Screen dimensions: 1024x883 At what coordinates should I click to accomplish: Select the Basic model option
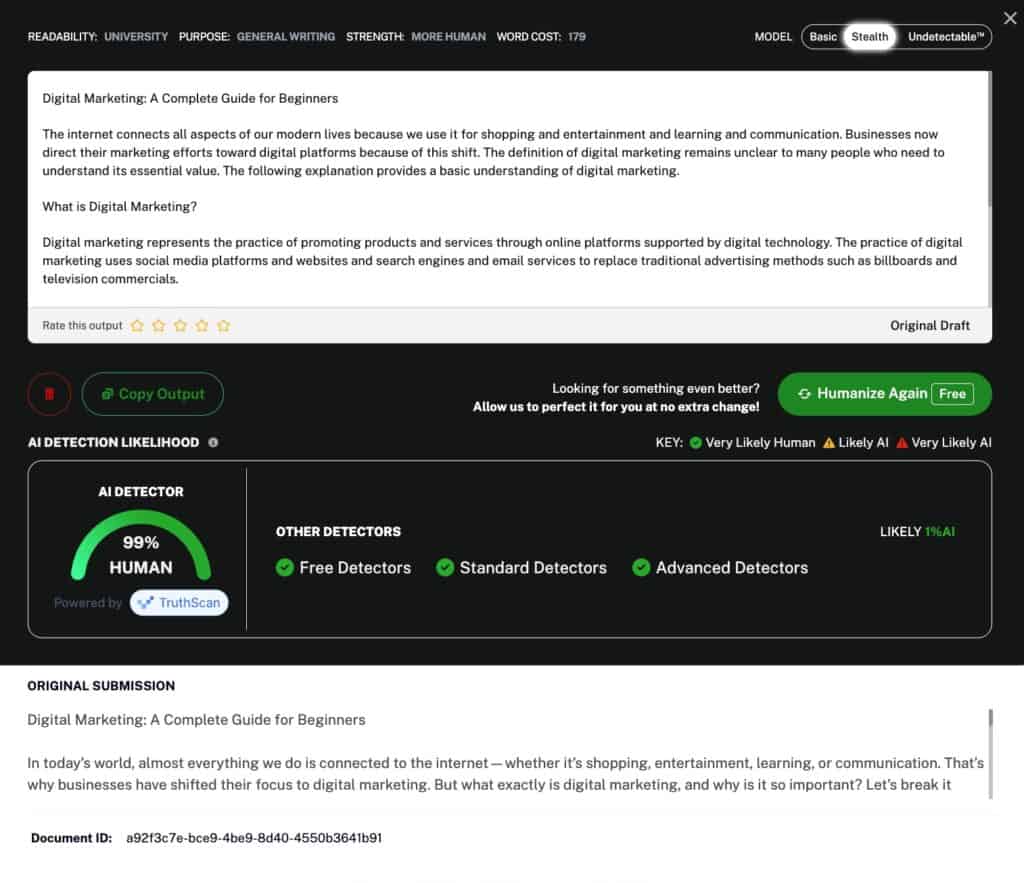pos(823,37)
